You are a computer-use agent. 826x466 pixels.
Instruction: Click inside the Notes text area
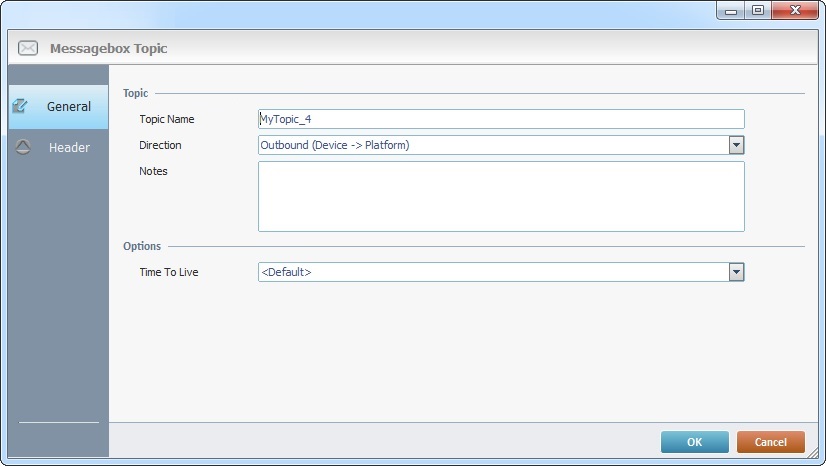point(500,196)
